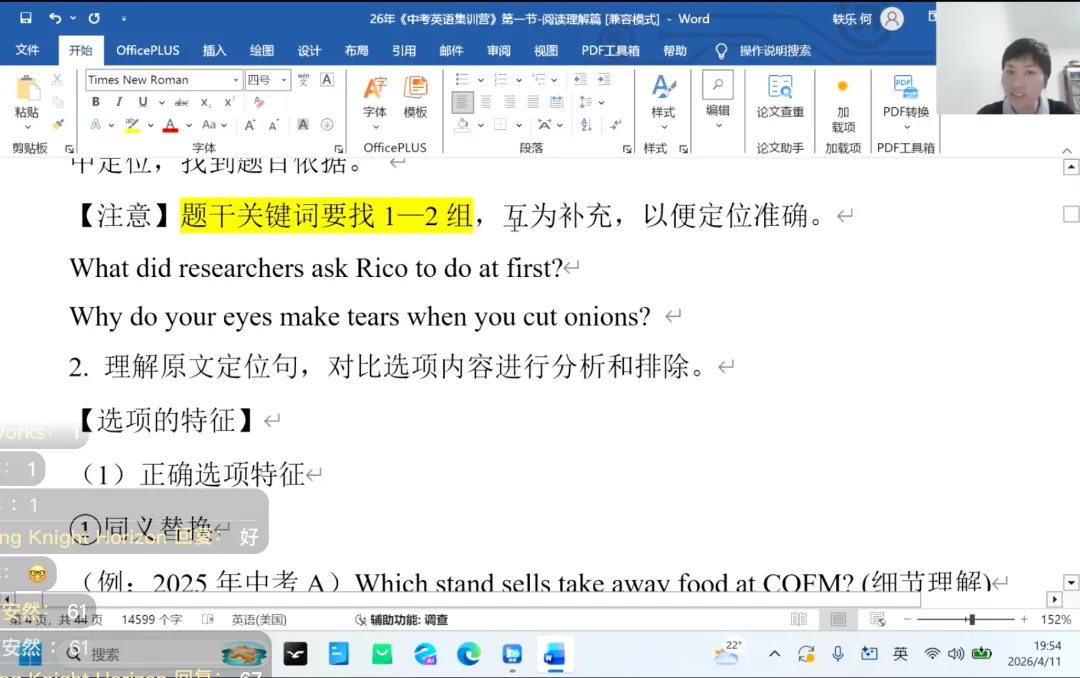Image resolution: width=1080 pixels, height=678 pixels.
Task: Toggle italic formatting
Action: 119,99
